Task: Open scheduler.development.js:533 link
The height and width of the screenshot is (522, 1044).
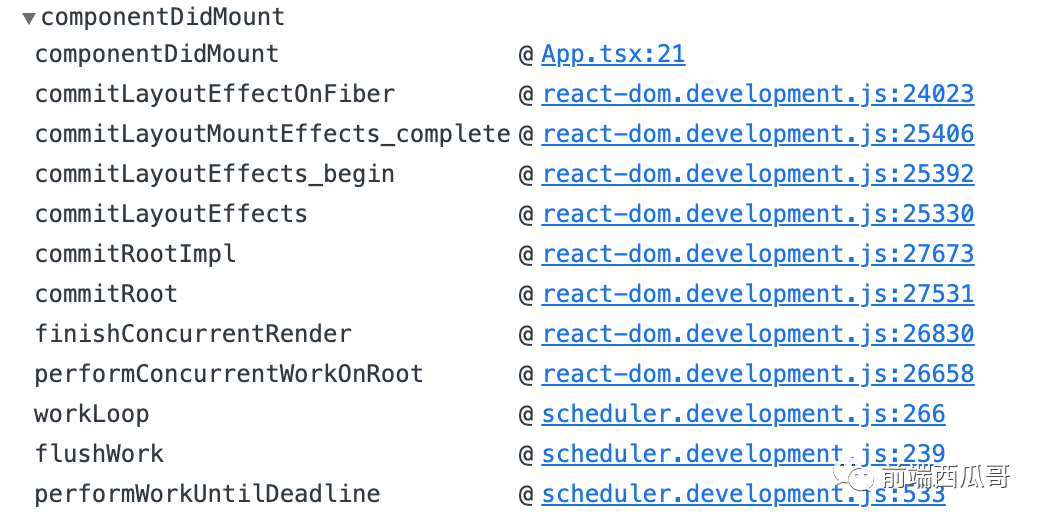Action: pyautogui.click(x=743, y=493)
